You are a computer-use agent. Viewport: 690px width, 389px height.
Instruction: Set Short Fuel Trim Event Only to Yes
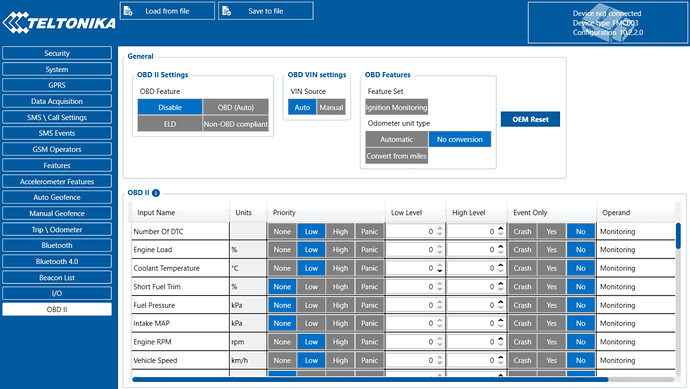551,286
